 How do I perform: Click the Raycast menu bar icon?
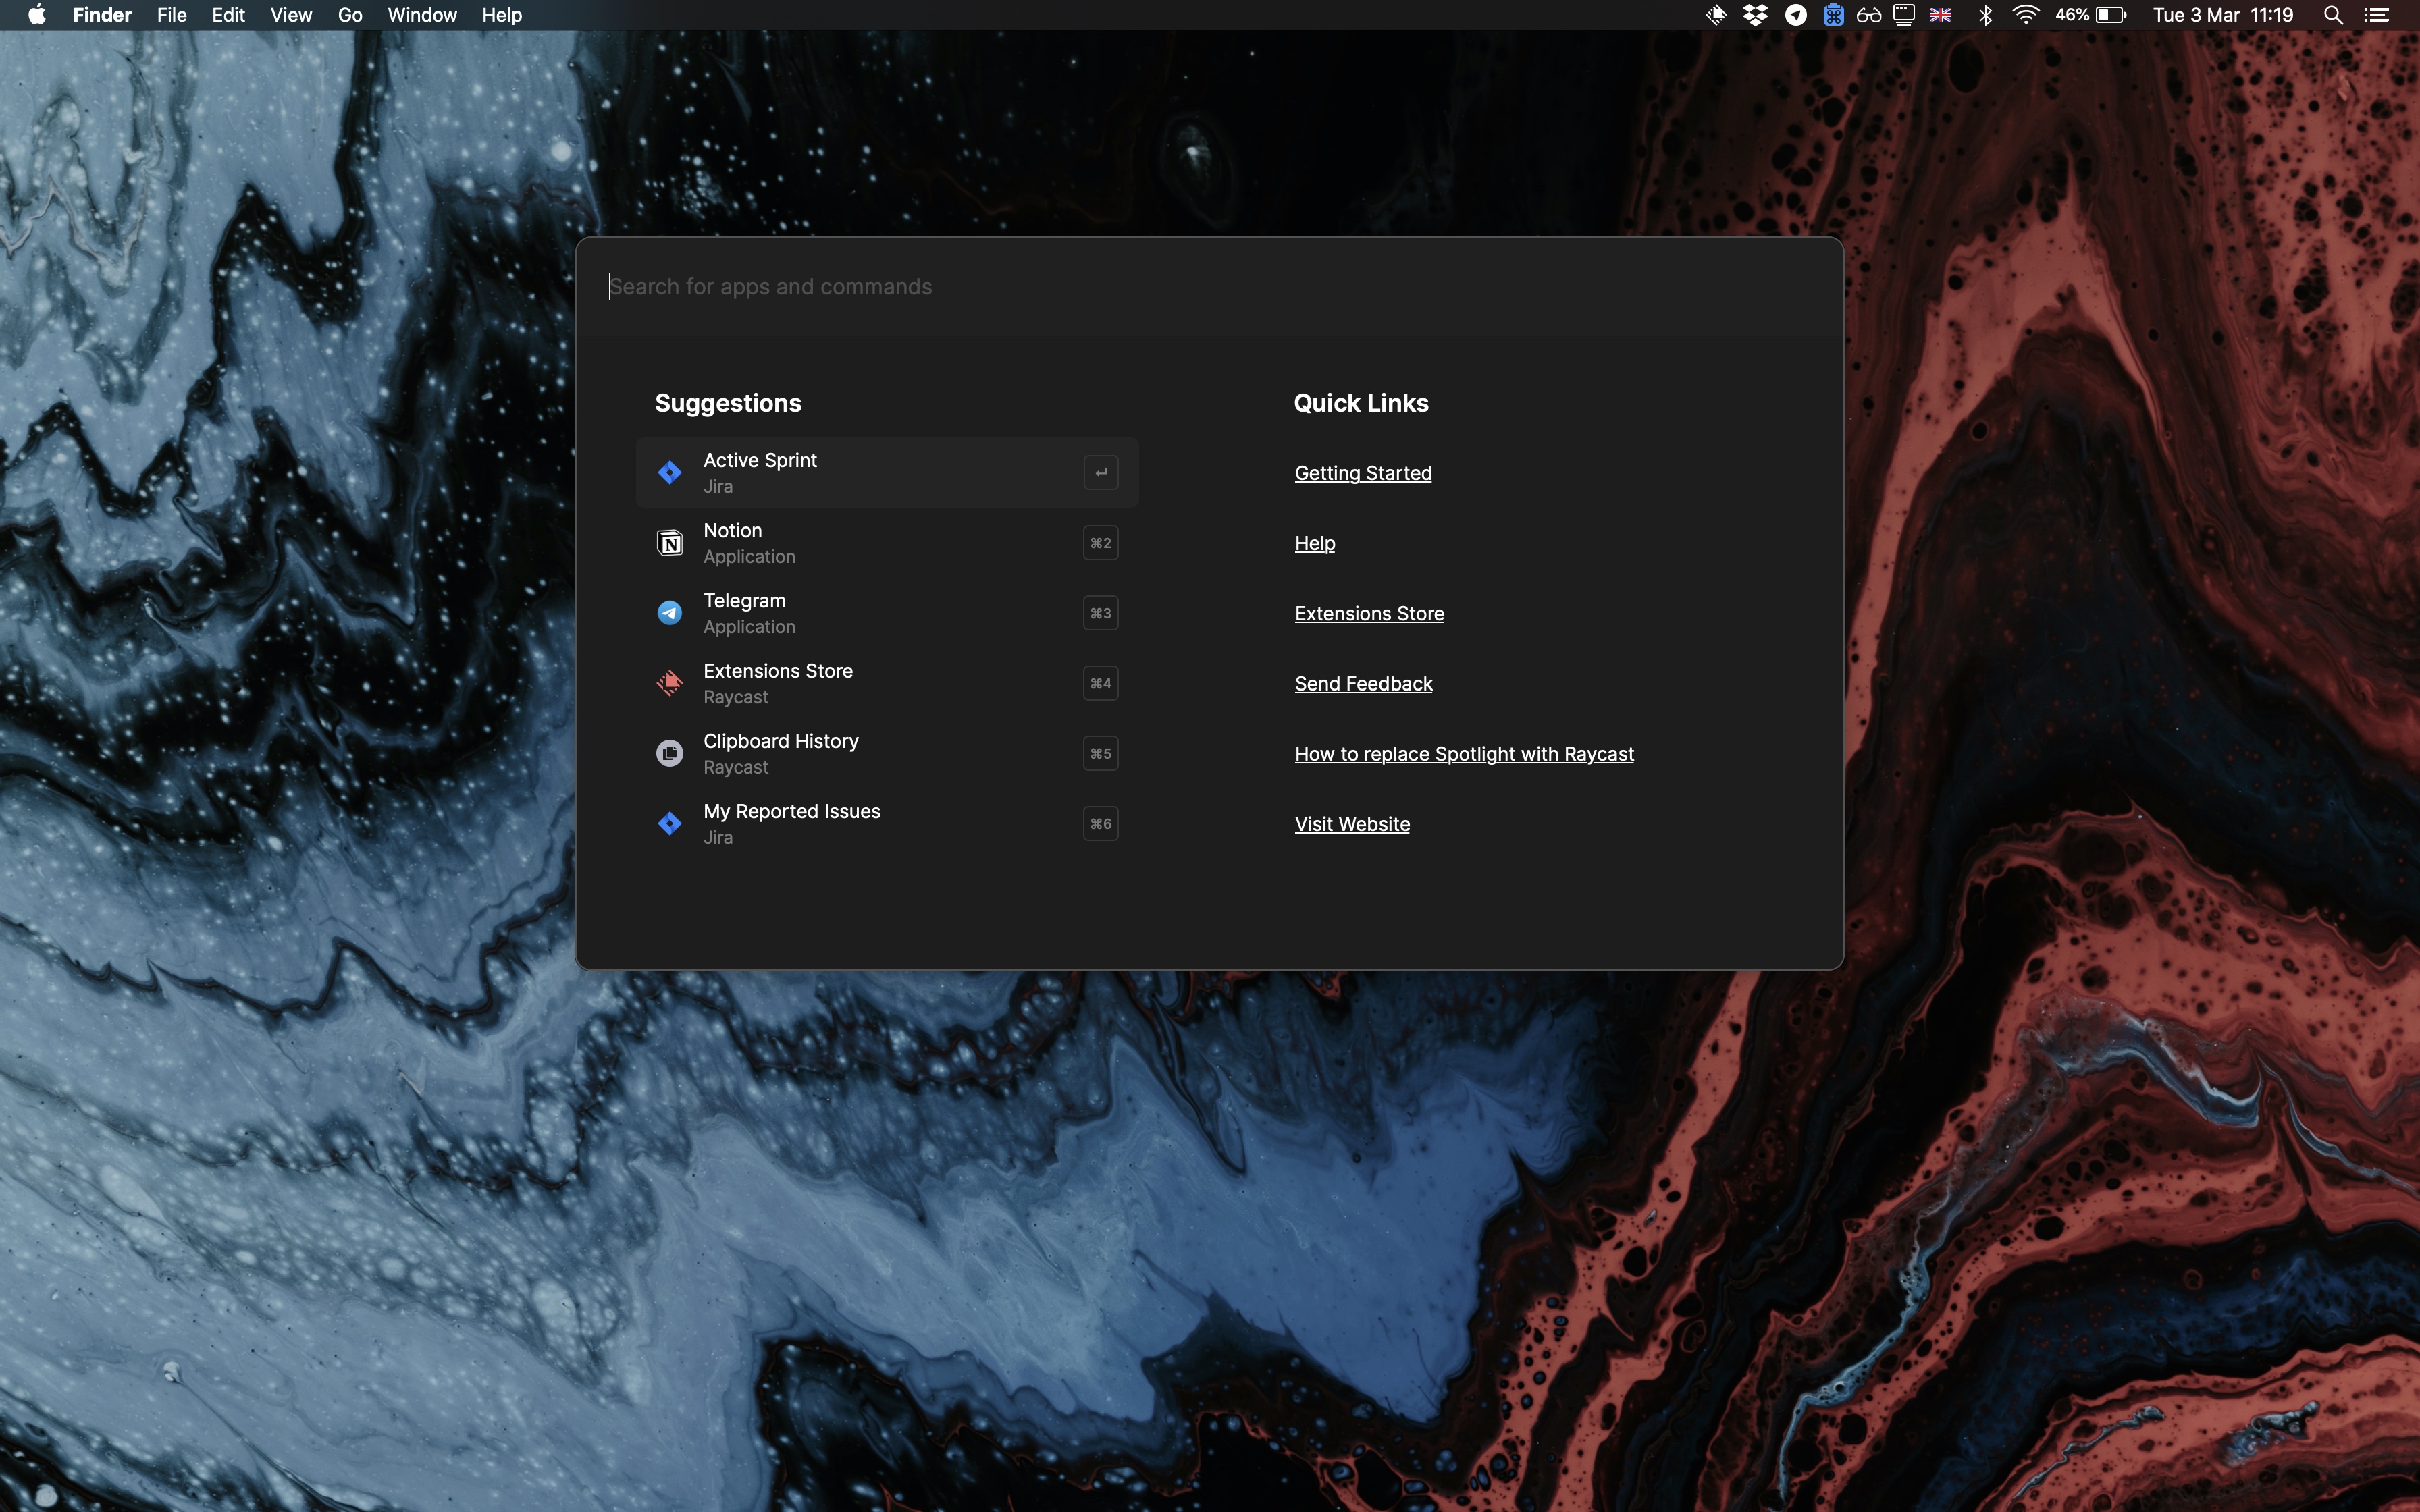1716,15
